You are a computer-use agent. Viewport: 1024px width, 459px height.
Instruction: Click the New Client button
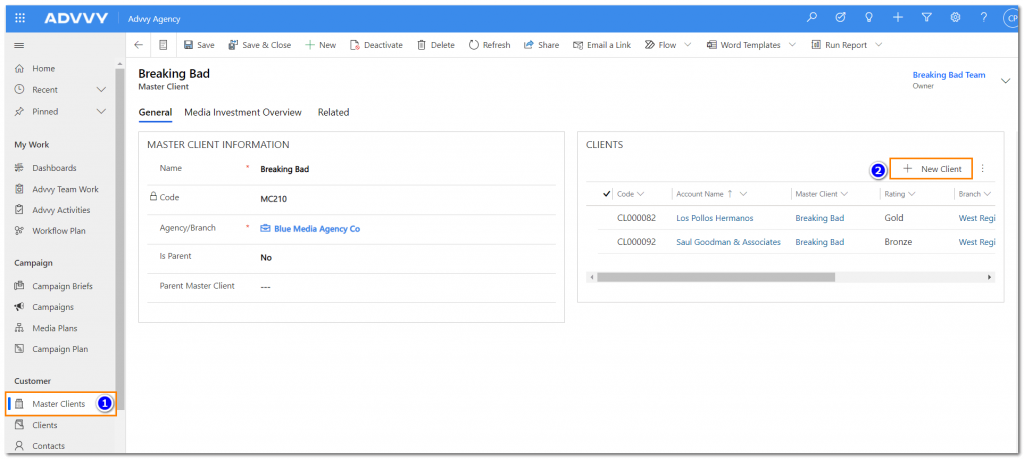click(x=931, y=170)
